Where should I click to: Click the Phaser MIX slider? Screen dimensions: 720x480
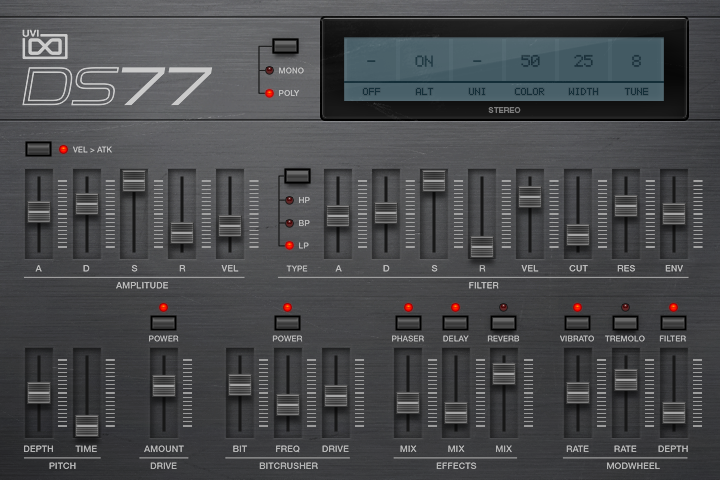[408, 402]
